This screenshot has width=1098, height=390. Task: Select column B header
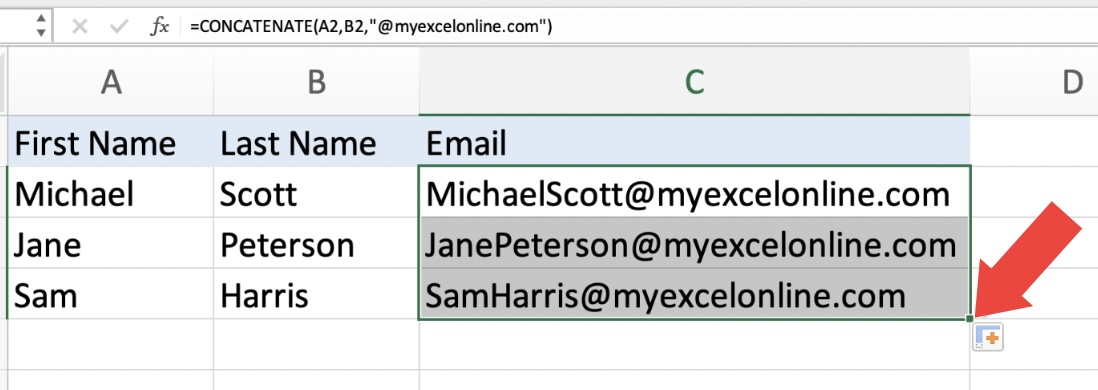tap(317, 83)
